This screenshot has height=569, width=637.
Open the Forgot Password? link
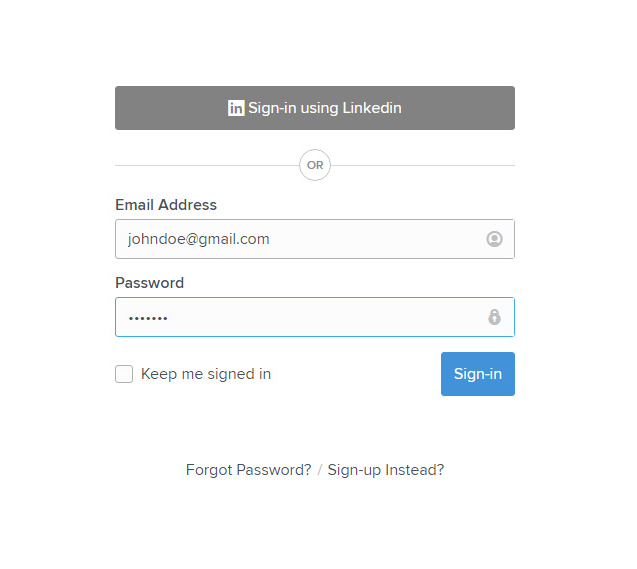point(248,470)
